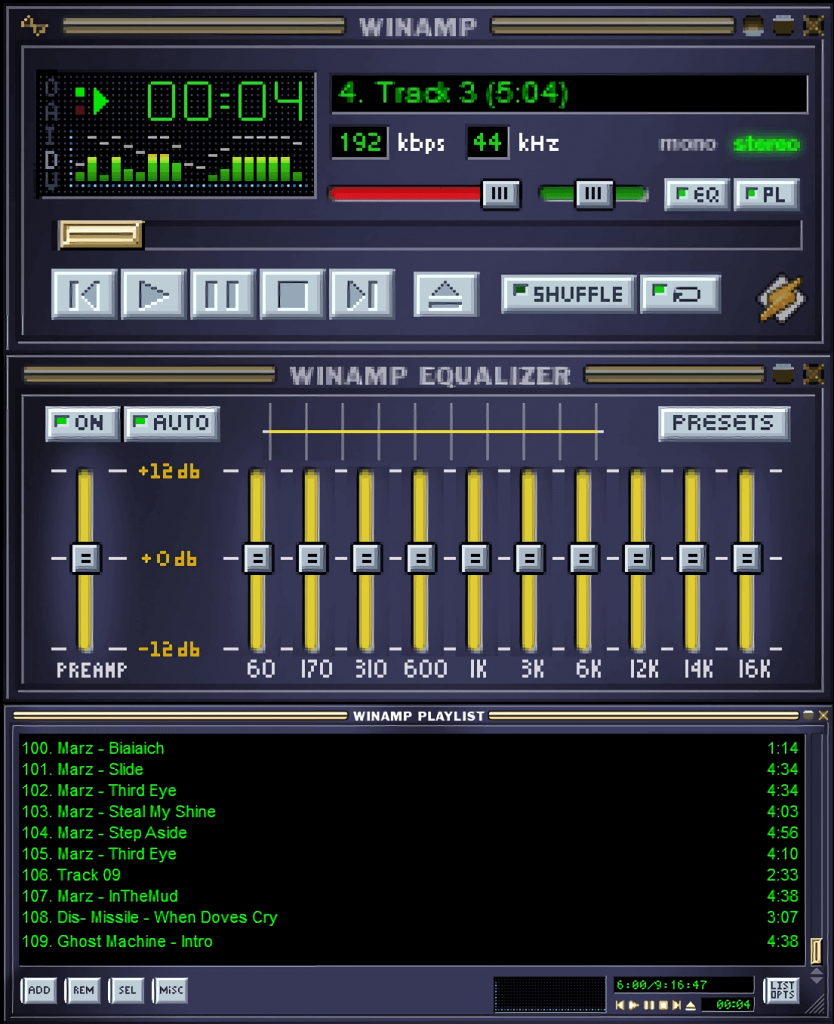Toggle windowshade mode on Equalizer window

click(x=783, y=375)
